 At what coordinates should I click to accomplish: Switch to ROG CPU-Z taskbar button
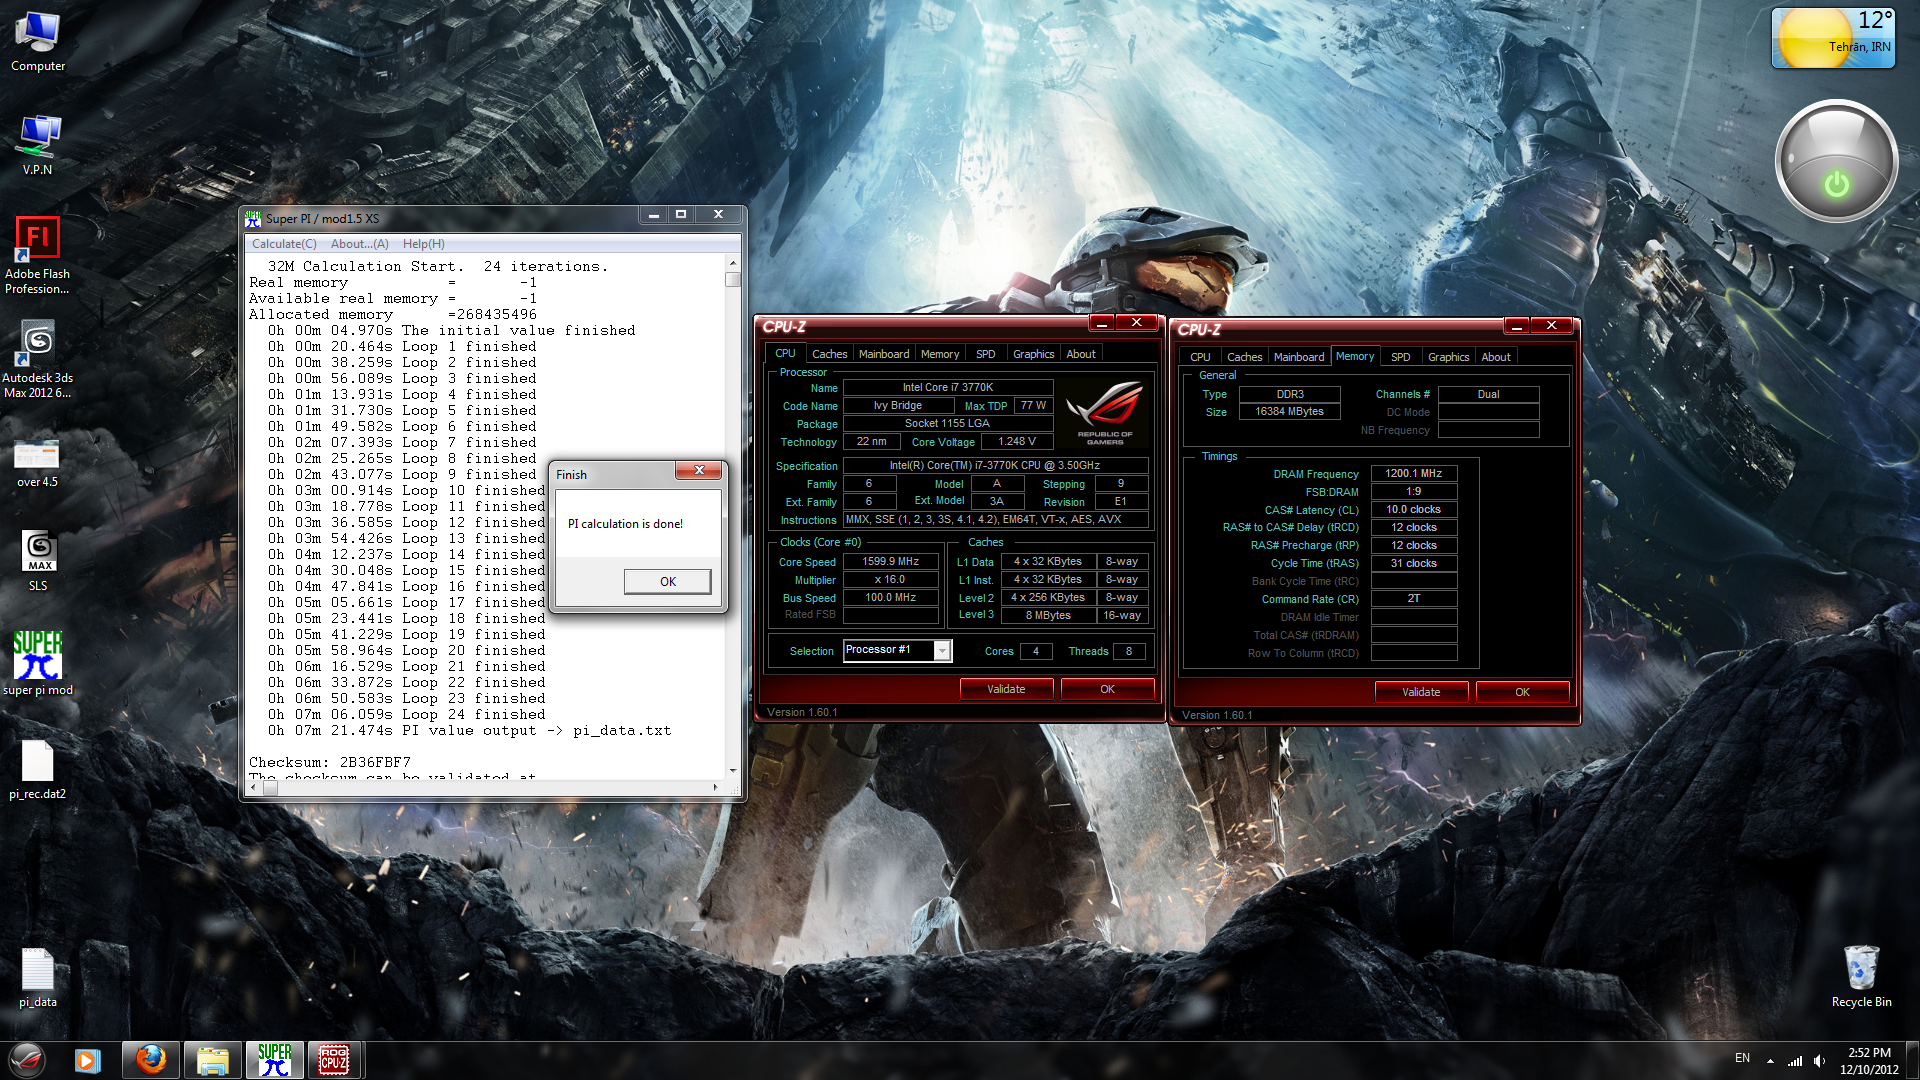coord(334,1060)
